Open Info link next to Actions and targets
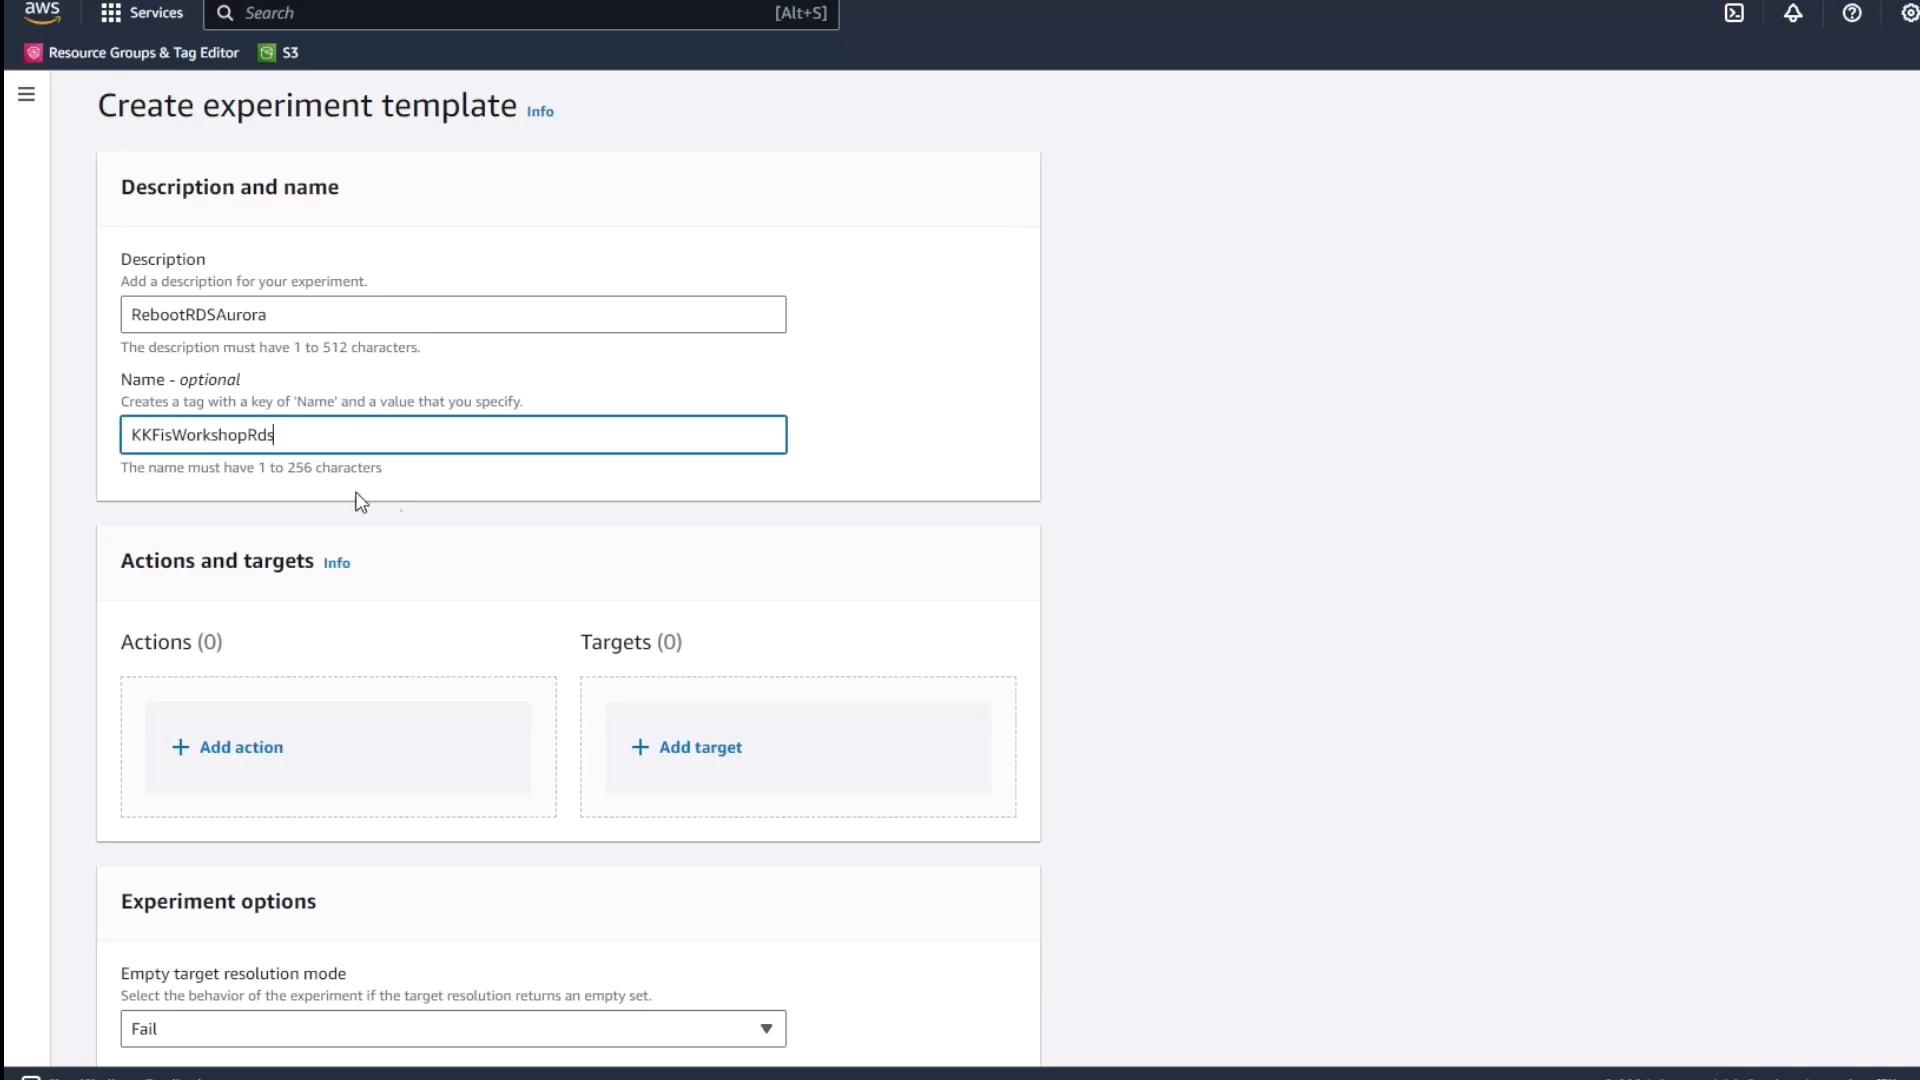The image size is (1920, 1080). pyautogui.click(x=337, y=563)
